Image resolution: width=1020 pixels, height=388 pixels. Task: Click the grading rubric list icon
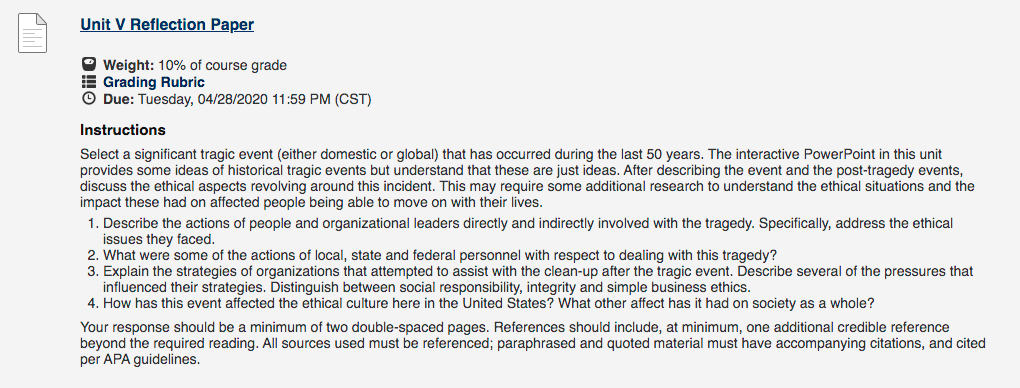click(88, 82)
